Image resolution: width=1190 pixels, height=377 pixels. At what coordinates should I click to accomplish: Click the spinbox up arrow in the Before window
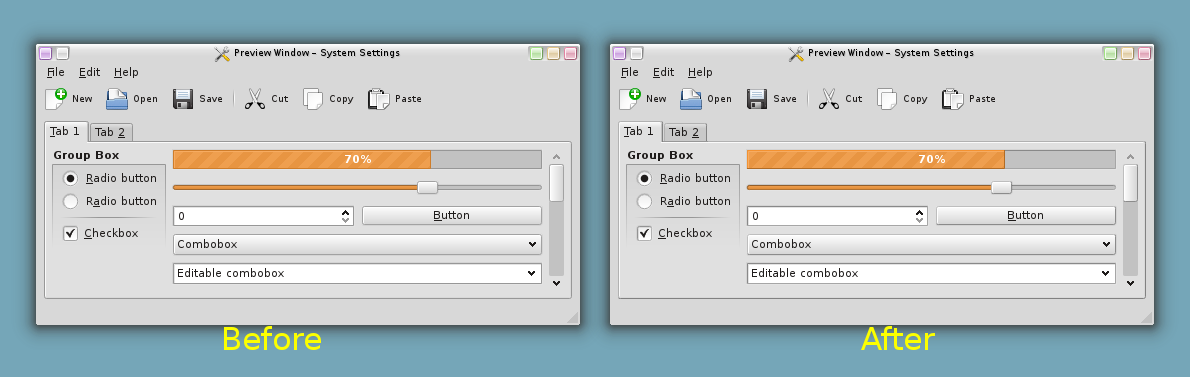tap(346, 212)
